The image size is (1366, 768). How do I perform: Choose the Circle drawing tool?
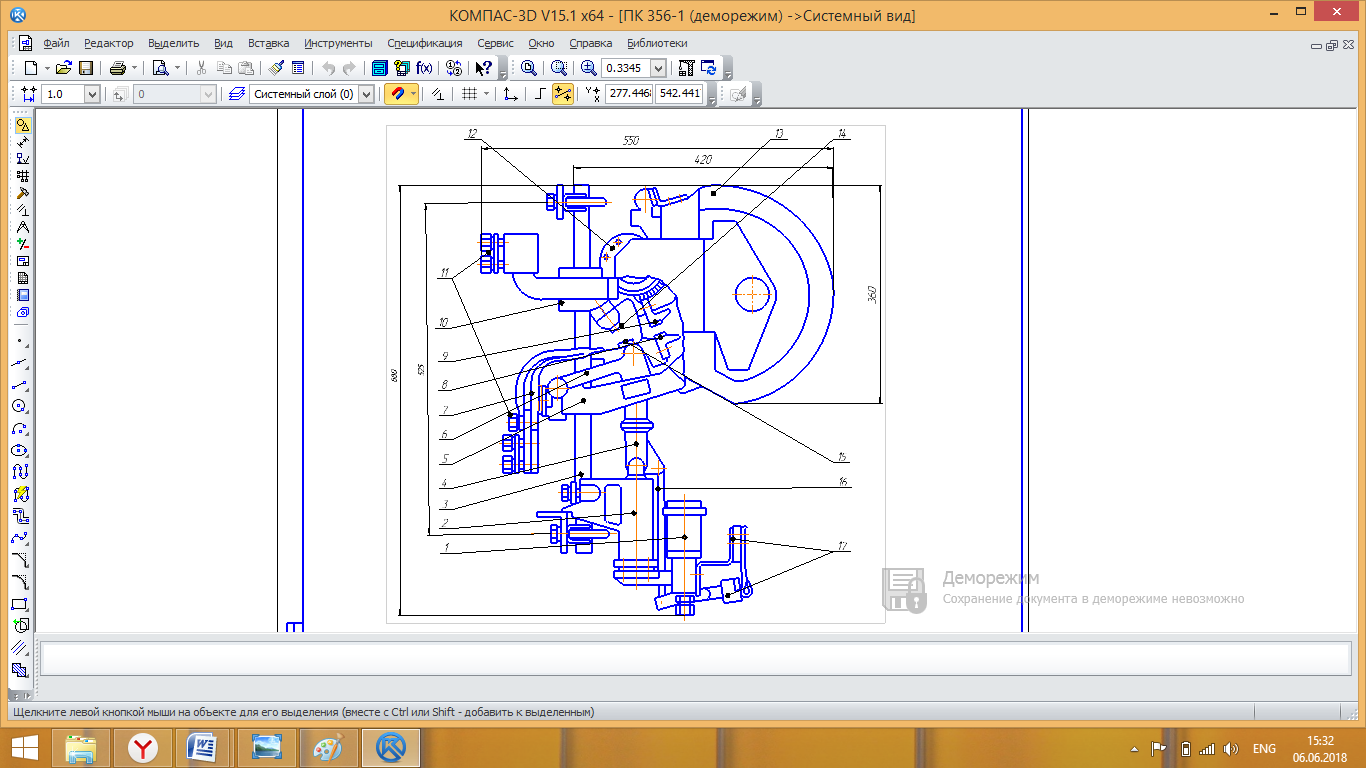20,406
